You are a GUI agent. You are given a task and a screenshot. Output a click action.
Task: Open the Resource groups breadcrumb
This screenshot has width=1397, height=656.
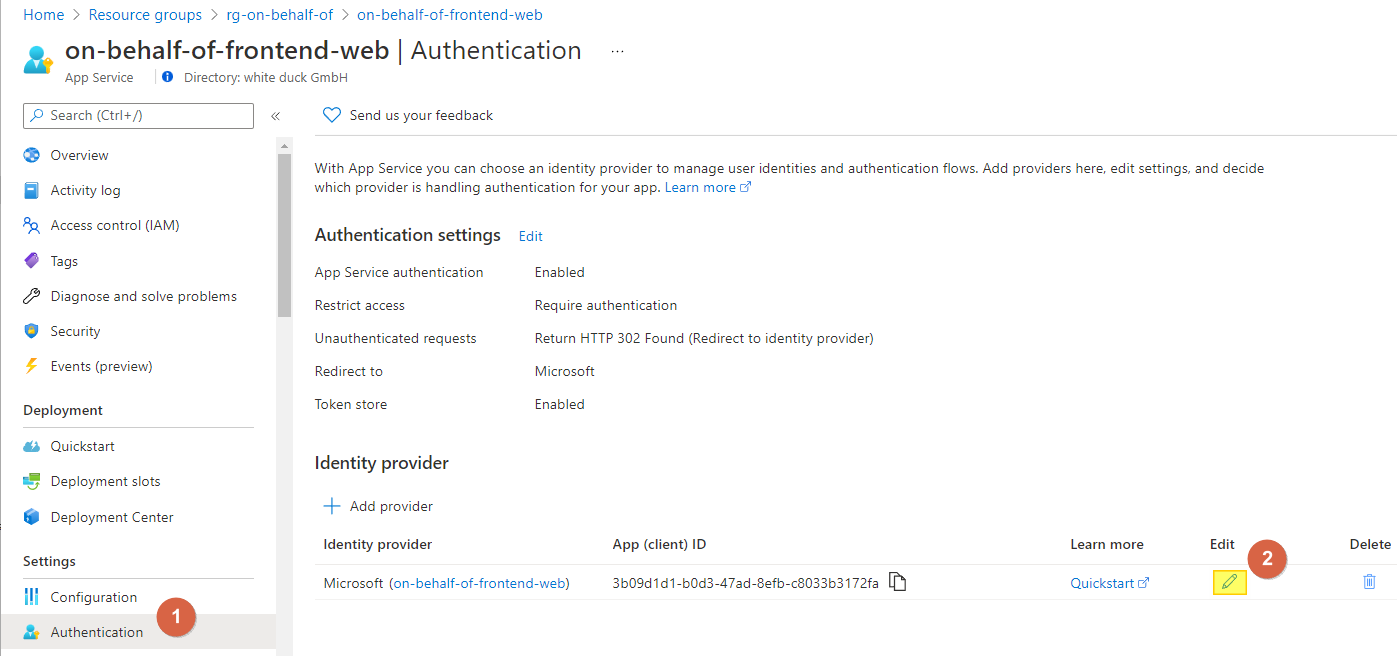(145, 15)
